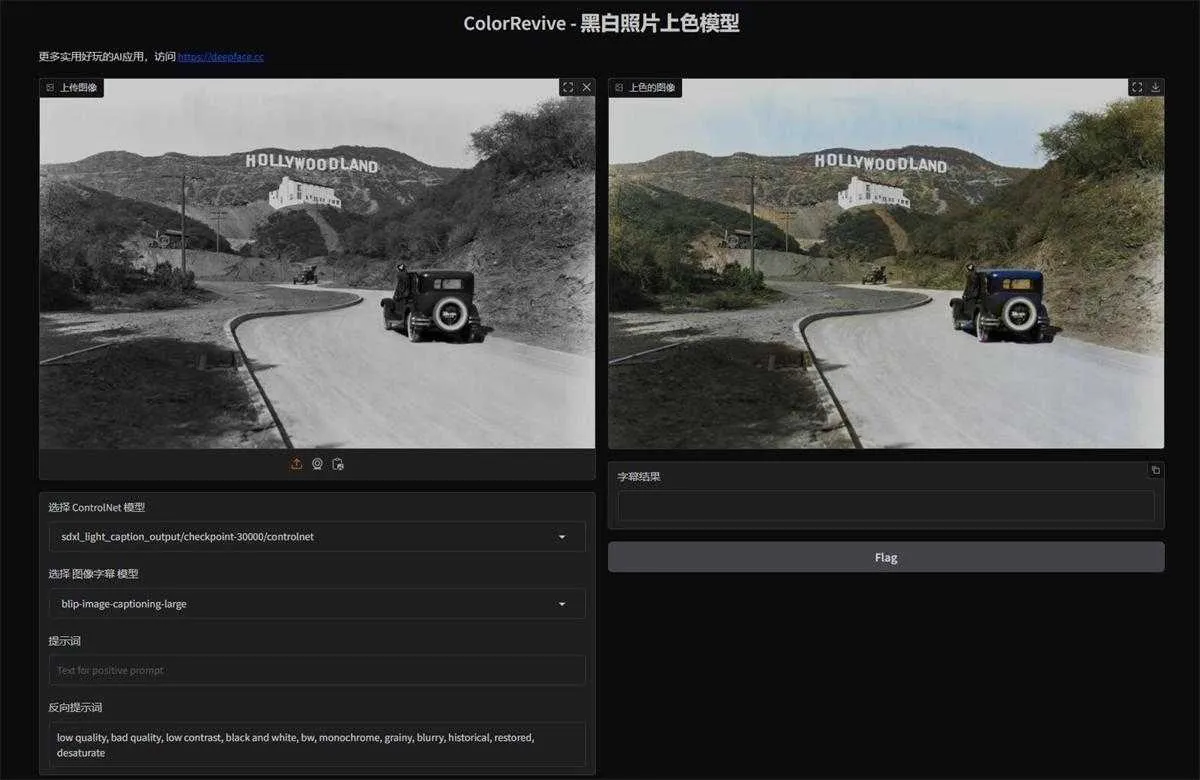The image size is (1200, 780).
Task: Click the 字幕结果 label
Action: pos(639,477)
